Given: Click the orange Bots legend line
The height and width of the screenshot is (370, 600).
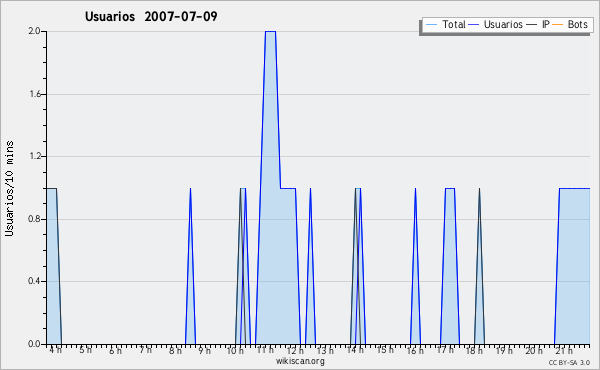Looking at the screenshot, I should 558,25.
